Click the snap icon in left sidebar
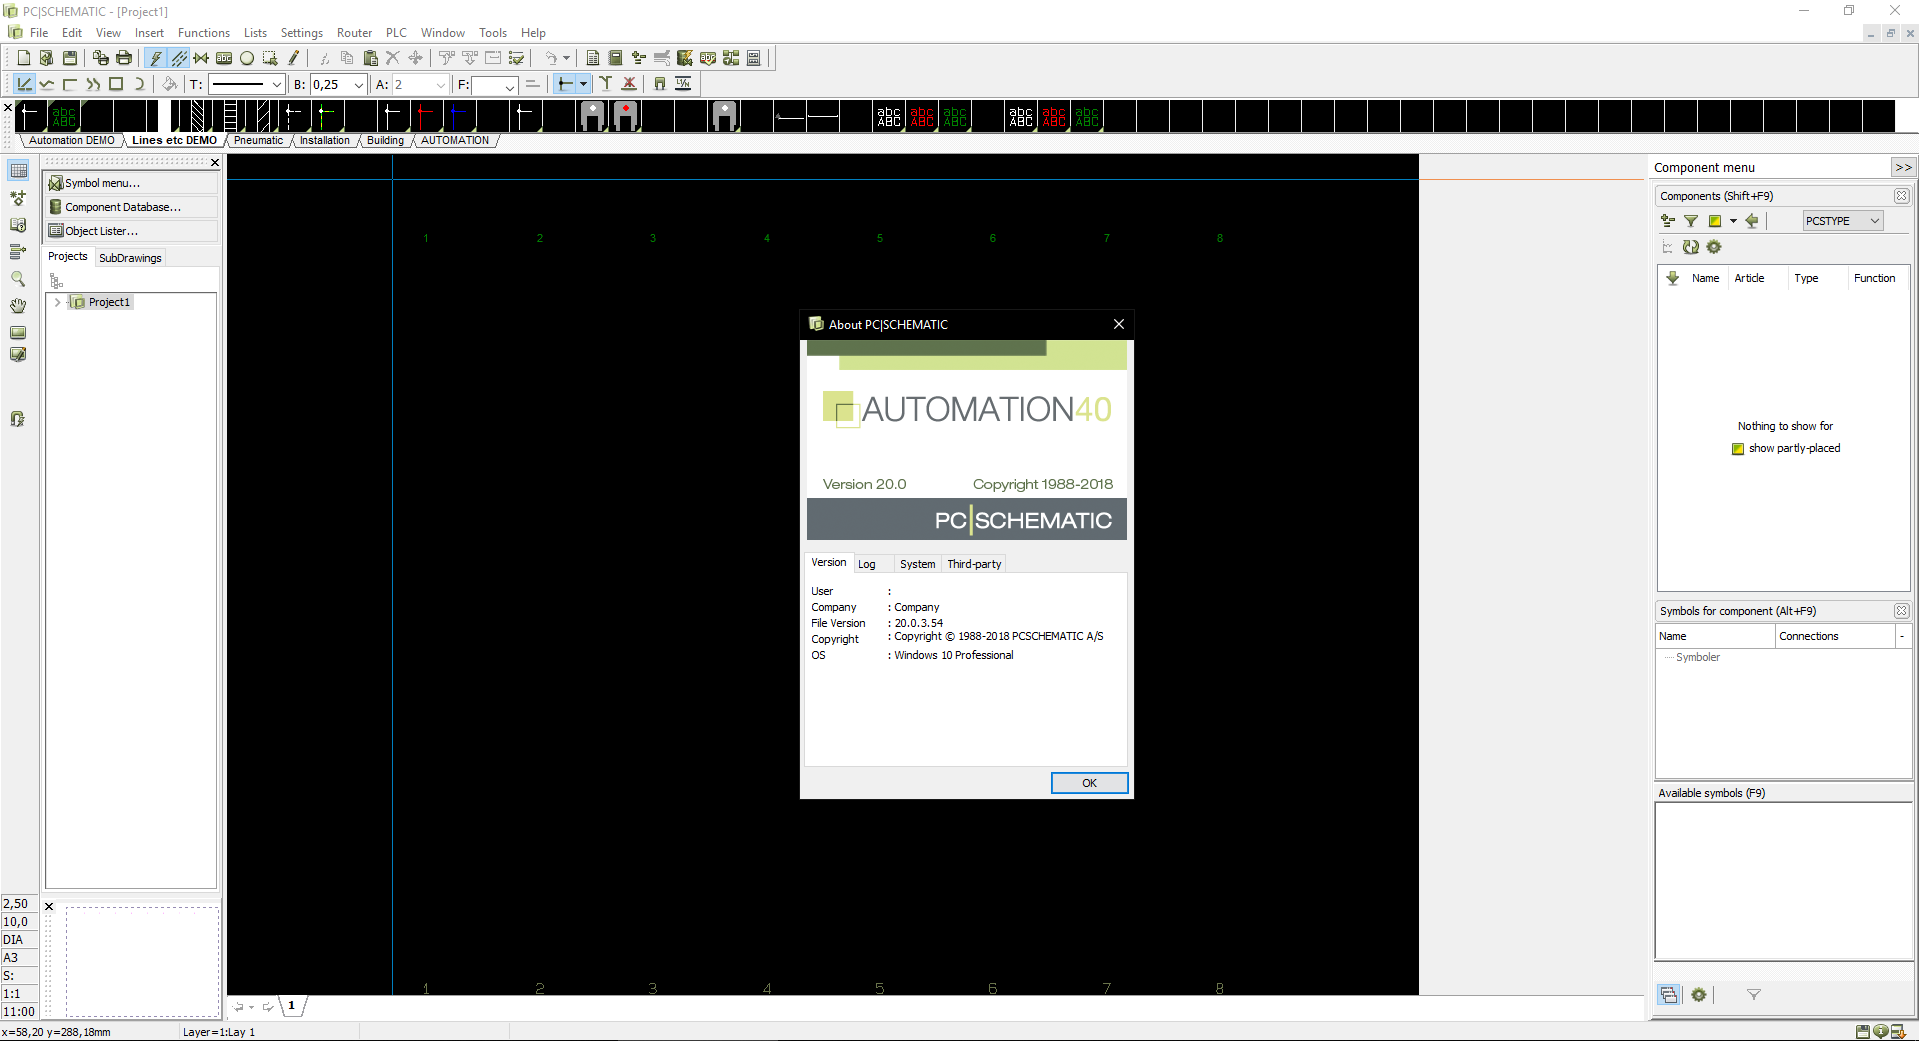The image size is (1919, 1041). click(x=18, y=198)
